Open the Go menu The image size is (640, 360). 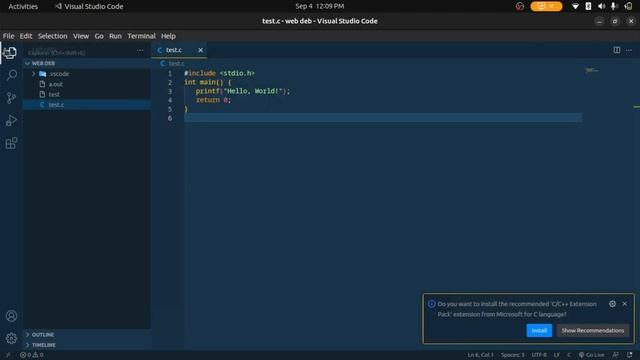click(x=99, y=36)
